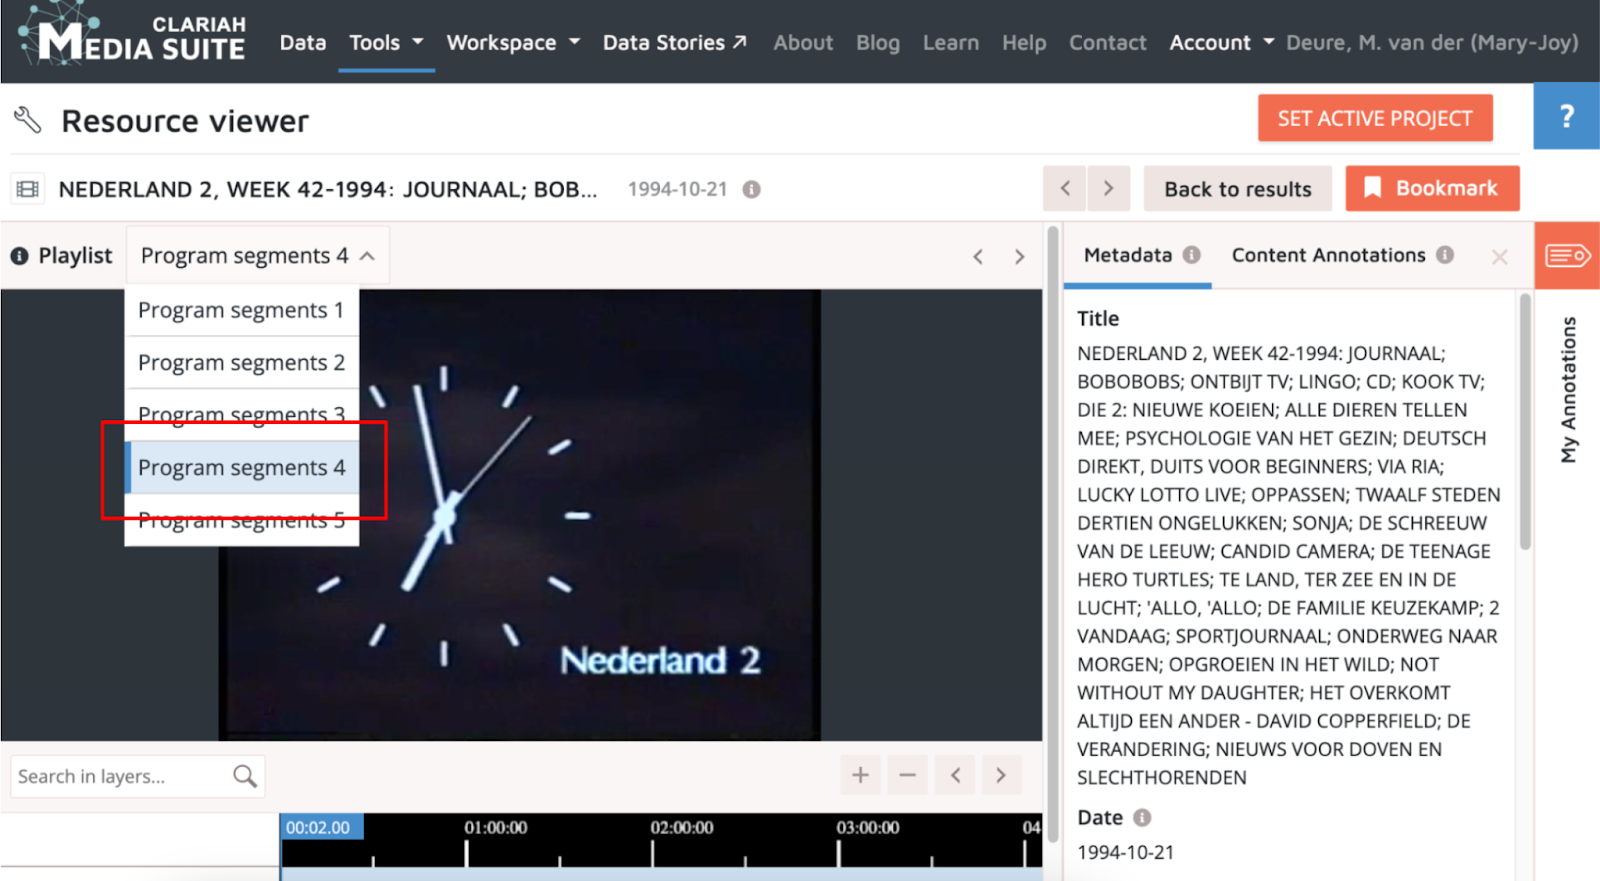Click info icon on Content Annotations tab

1445,255
